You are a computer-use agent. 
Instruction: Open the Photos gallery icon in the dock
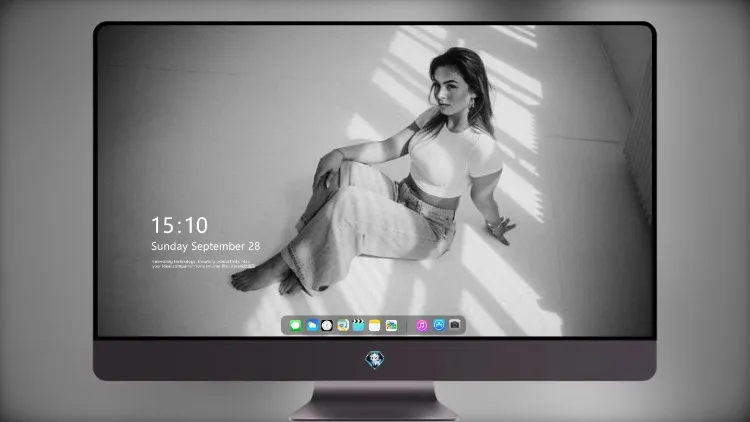(x=391, y=325)
